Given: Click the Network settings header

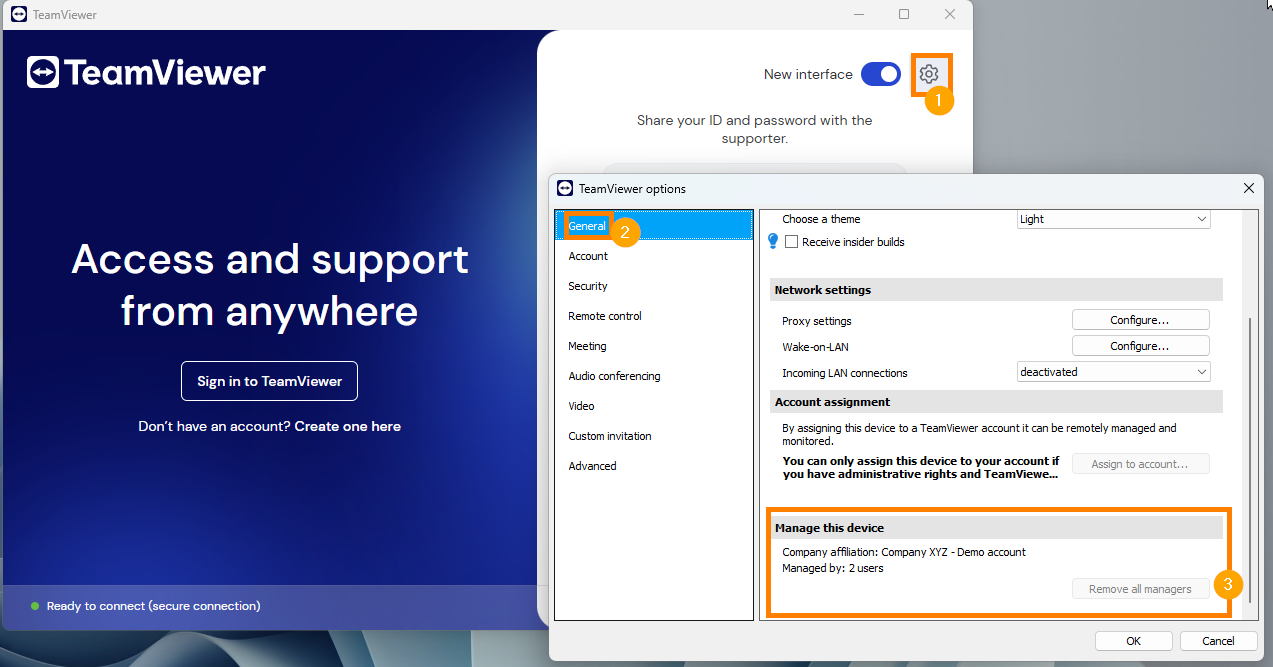Looking at the screenshot, I should point(997,290).
